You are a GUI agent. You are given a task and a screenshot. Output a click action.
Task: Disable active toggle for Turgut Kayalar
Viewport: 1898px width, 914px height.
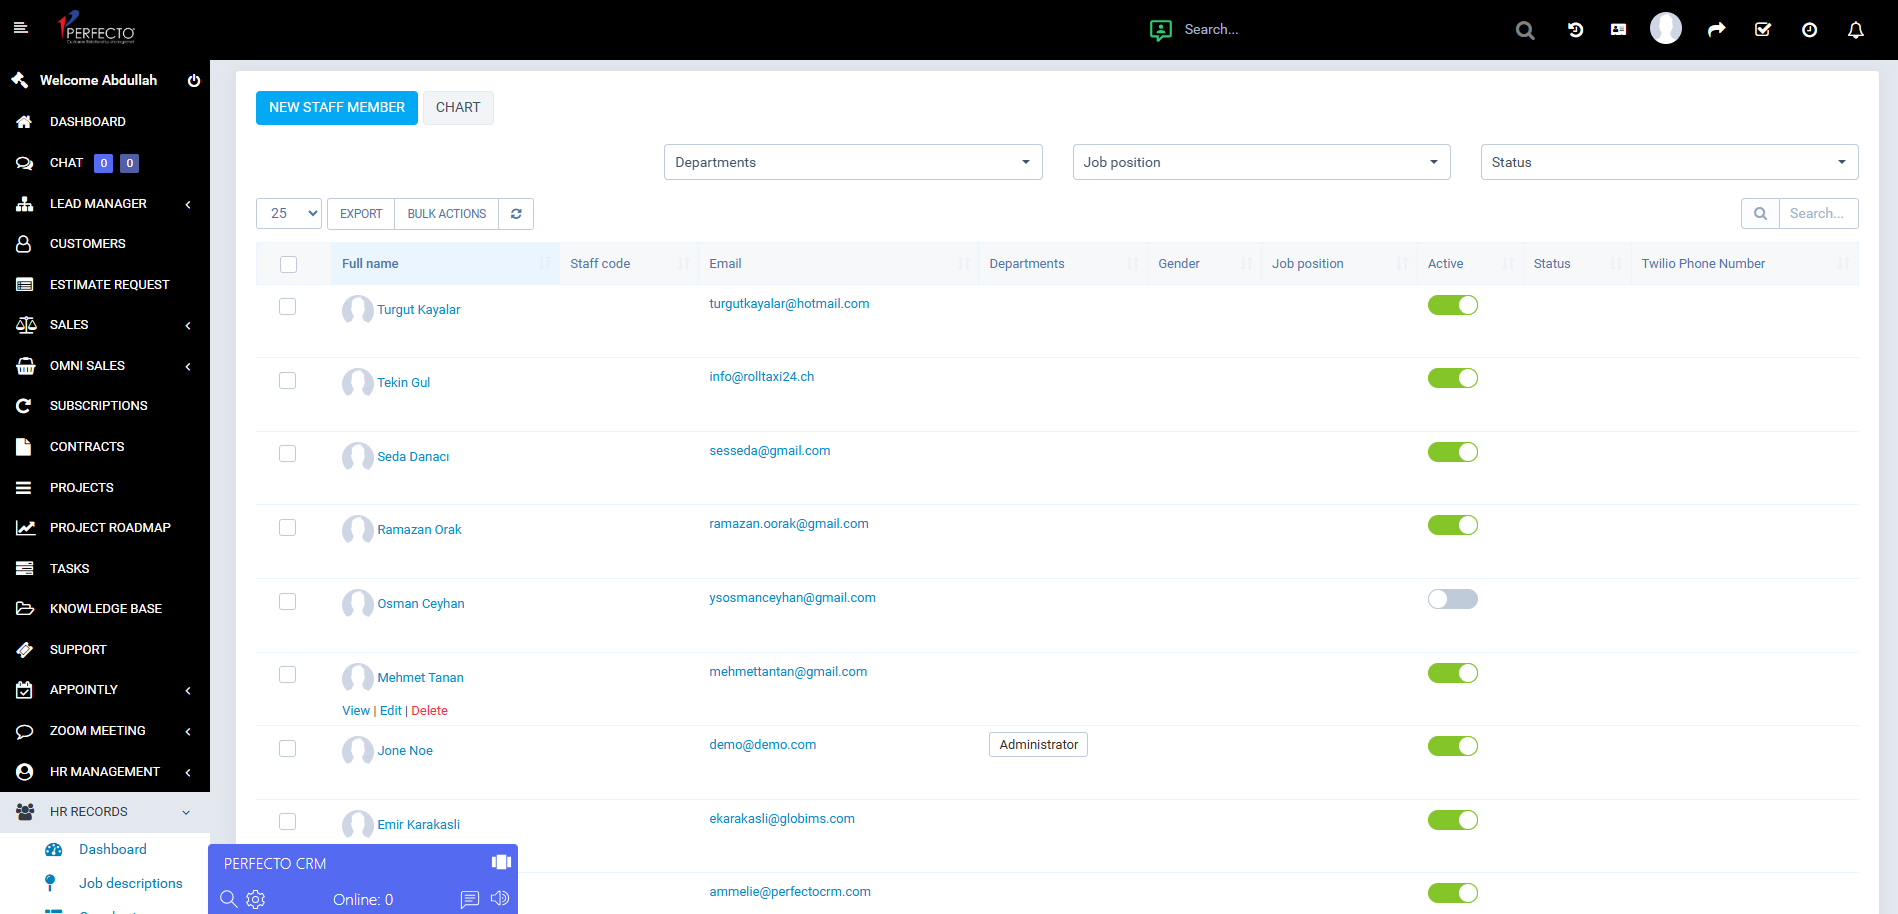click(x=1453, y=305)
